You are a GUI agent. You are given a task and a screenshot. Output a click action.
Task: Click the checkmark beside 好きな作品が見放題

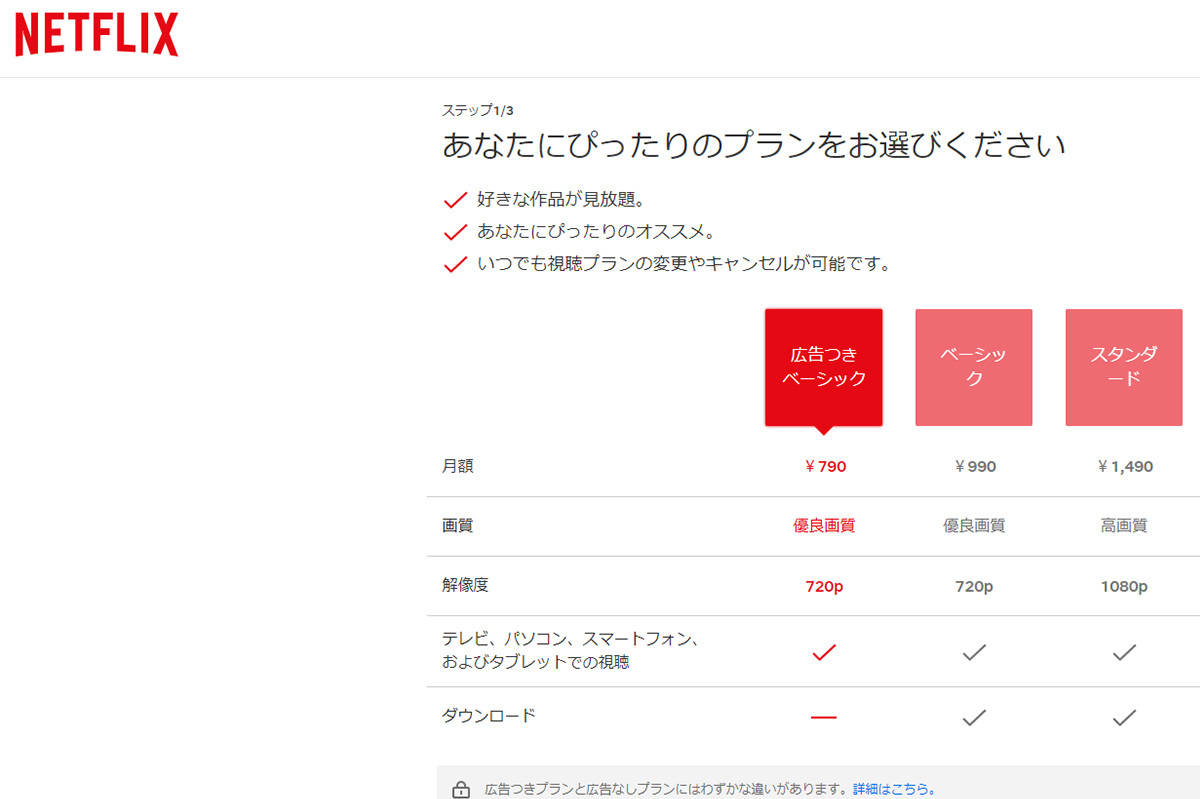coord(455,198)
